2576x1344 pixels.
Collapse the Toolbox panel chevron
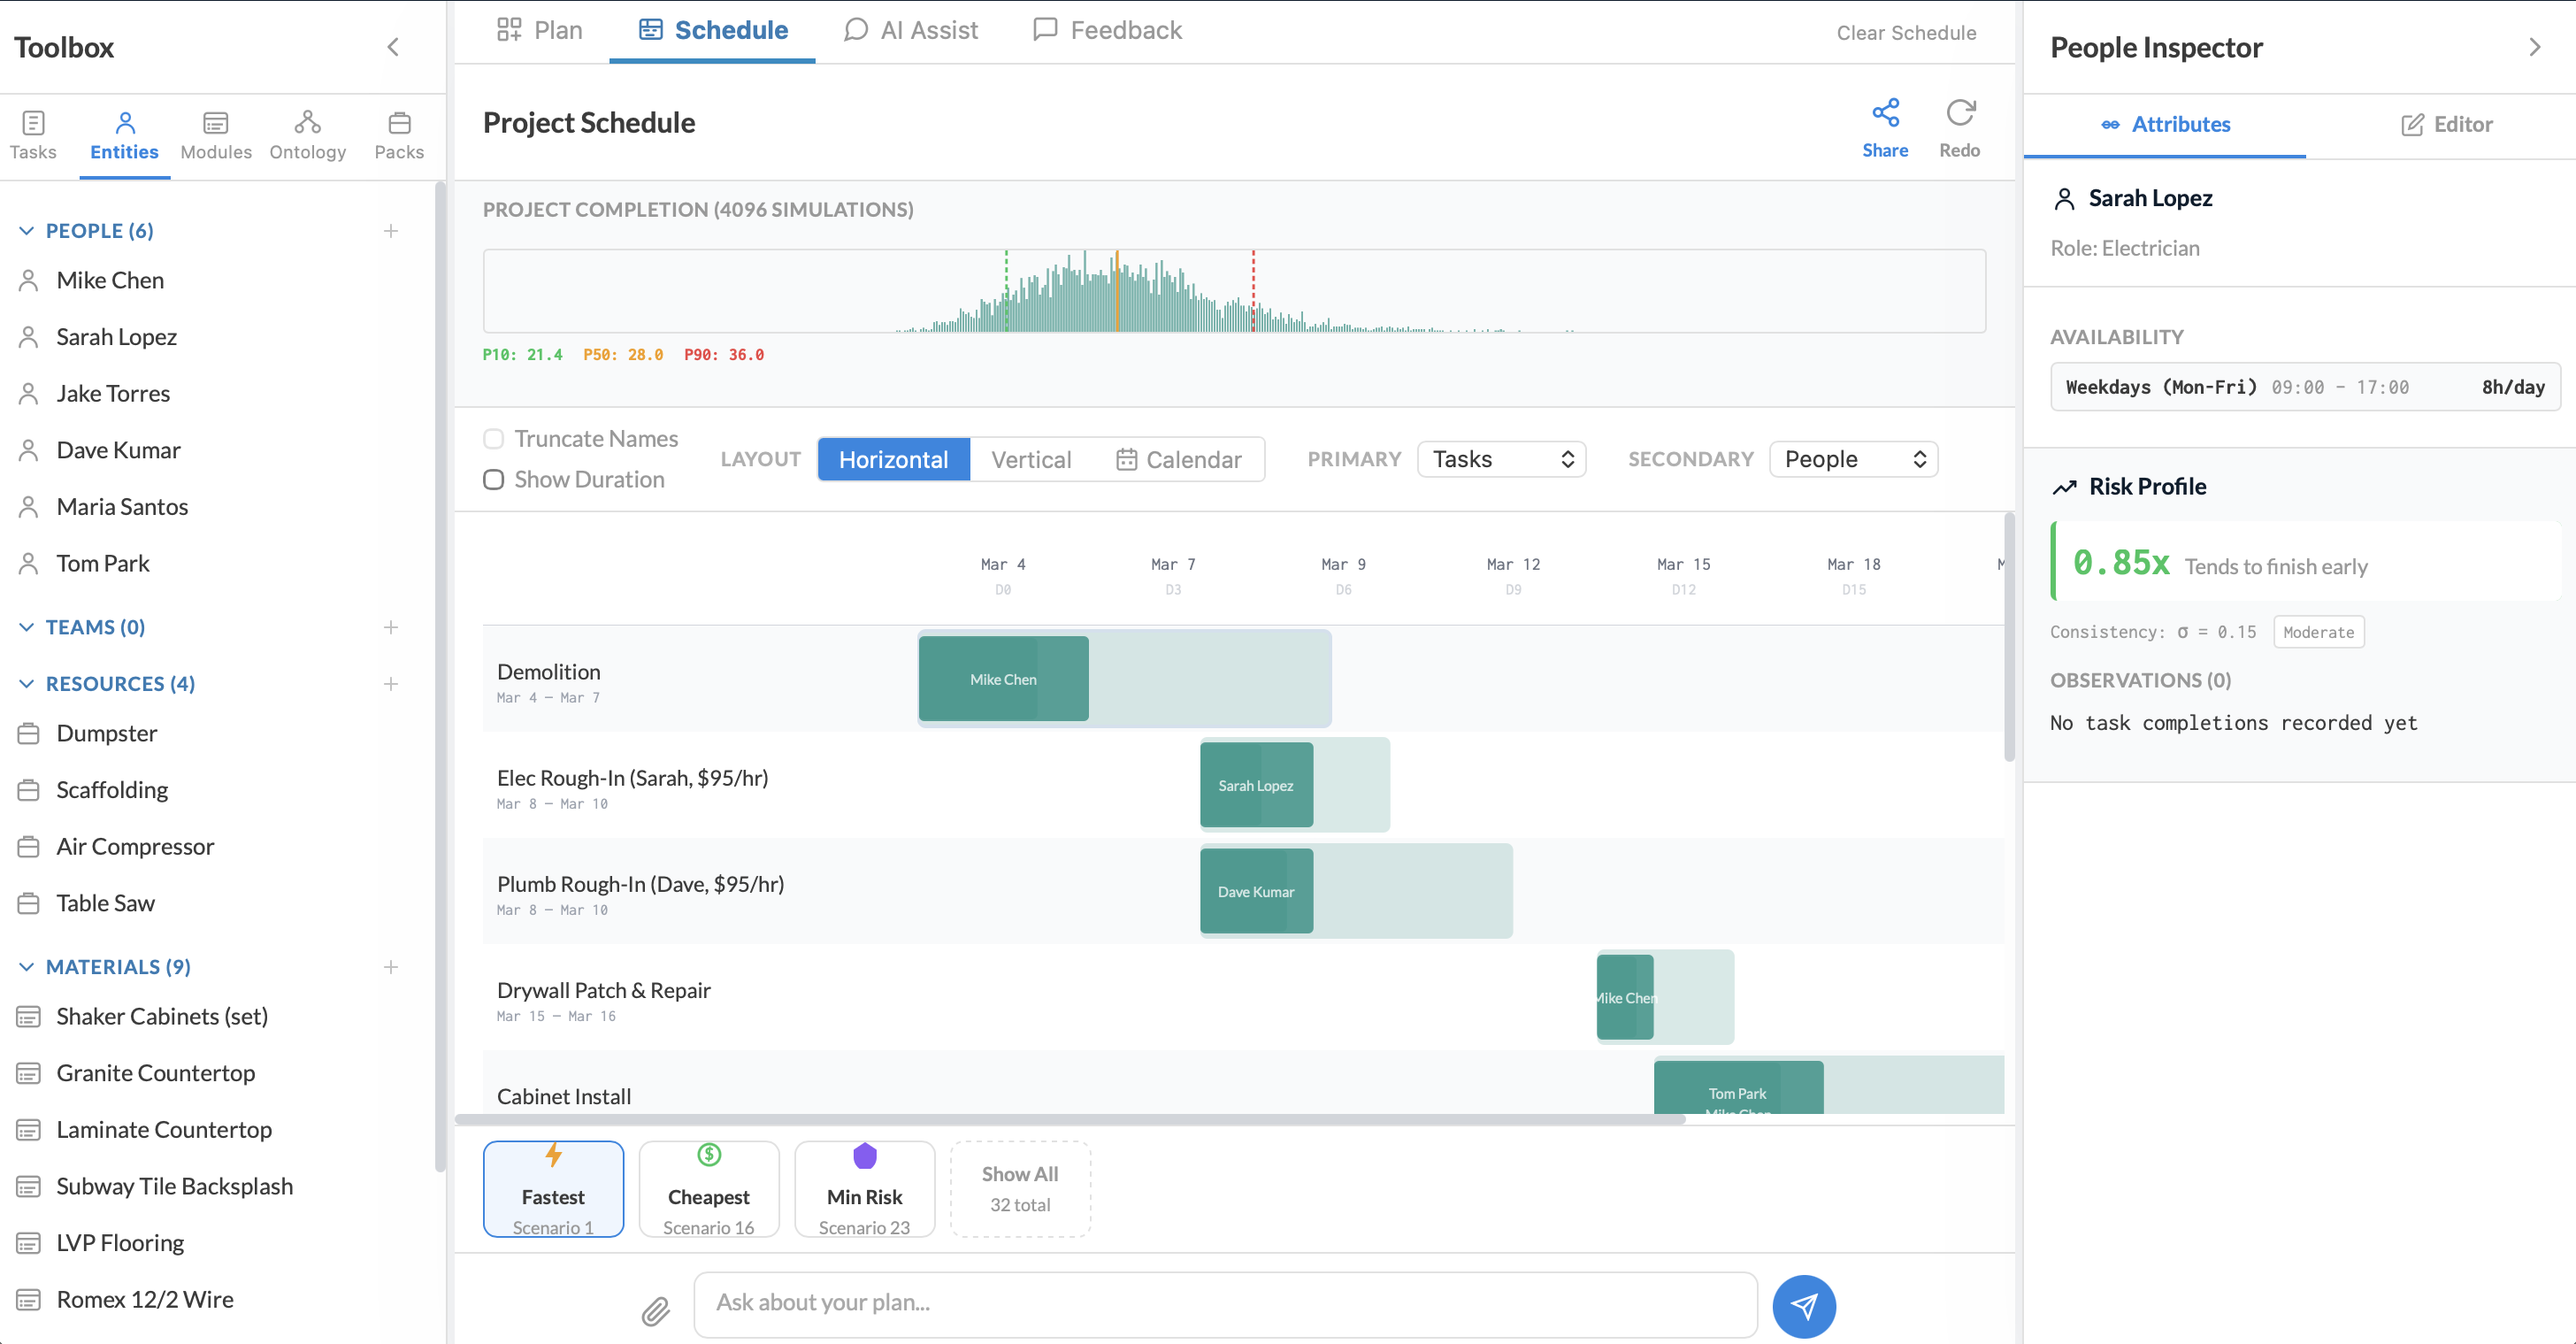(x=393, y=47)
